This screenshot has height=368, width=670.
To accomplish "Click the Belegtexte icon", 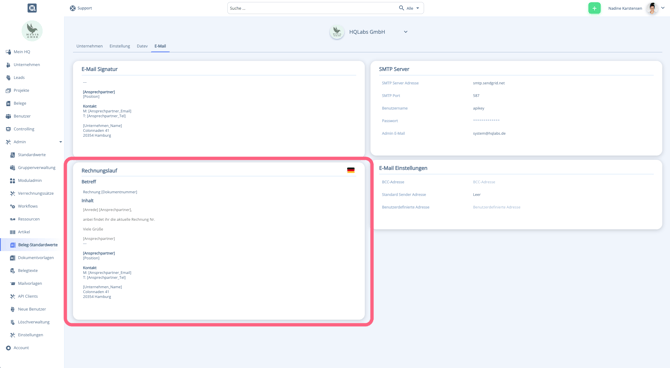I will pyautogui.click(x=12, y=271).
